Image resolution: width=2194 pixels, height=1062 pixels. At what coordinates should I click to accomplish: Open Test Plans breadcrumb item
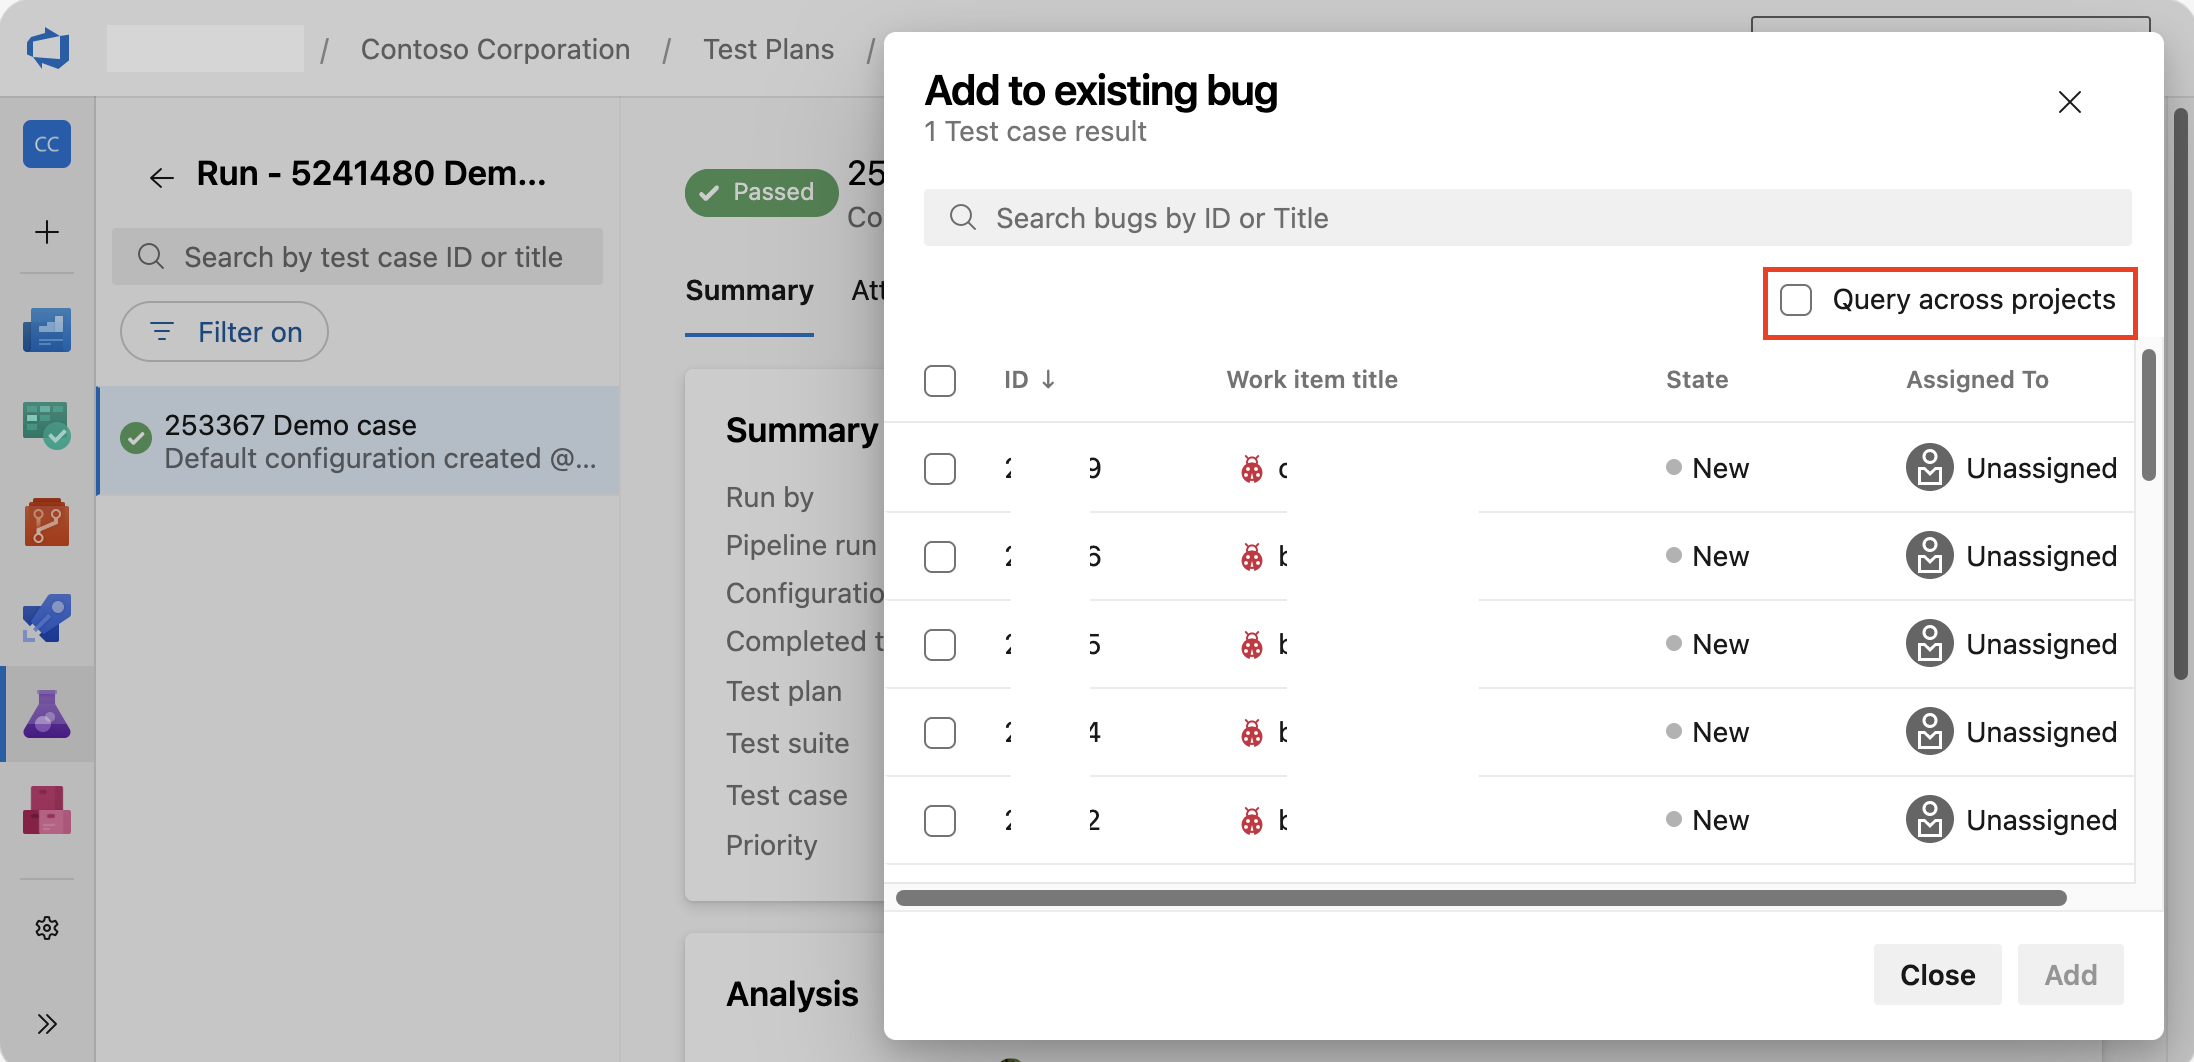click(x=768, y=48)
